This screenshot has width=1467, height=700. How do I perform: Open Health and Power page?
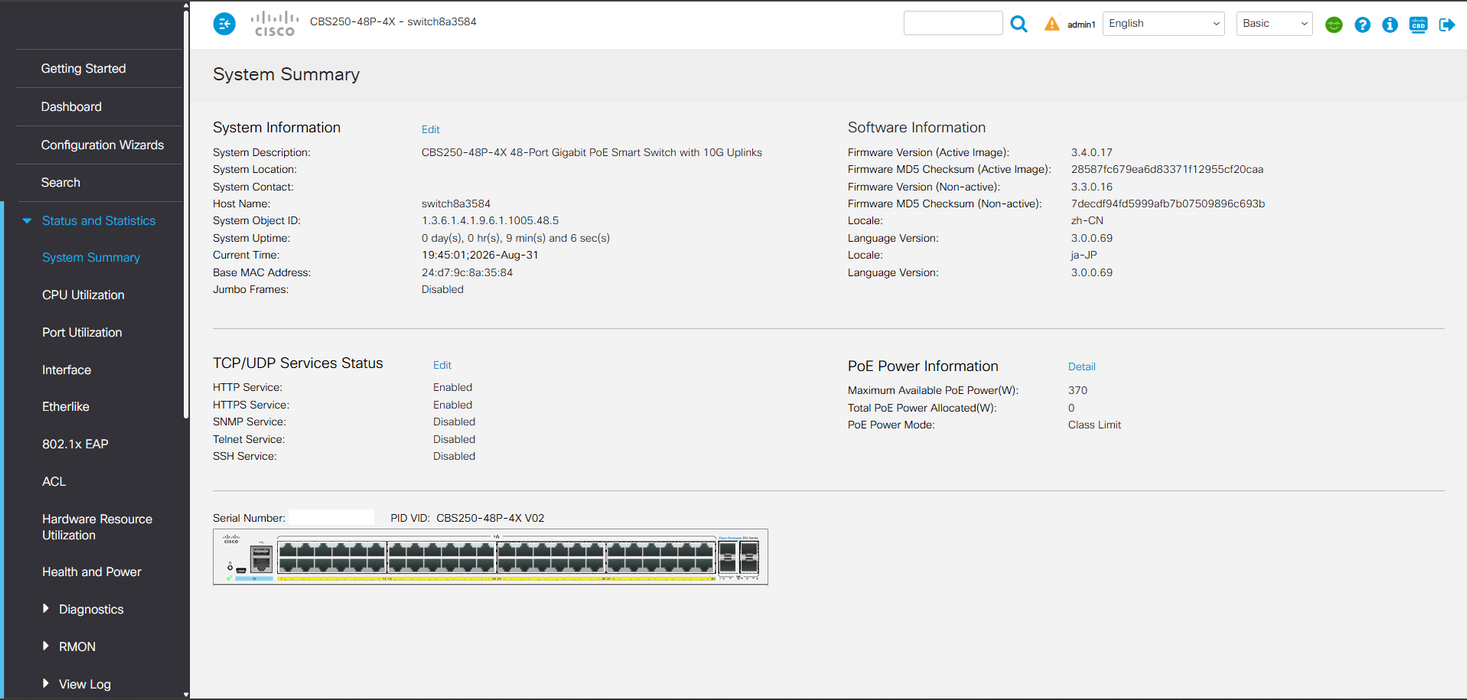coord(92,572)
